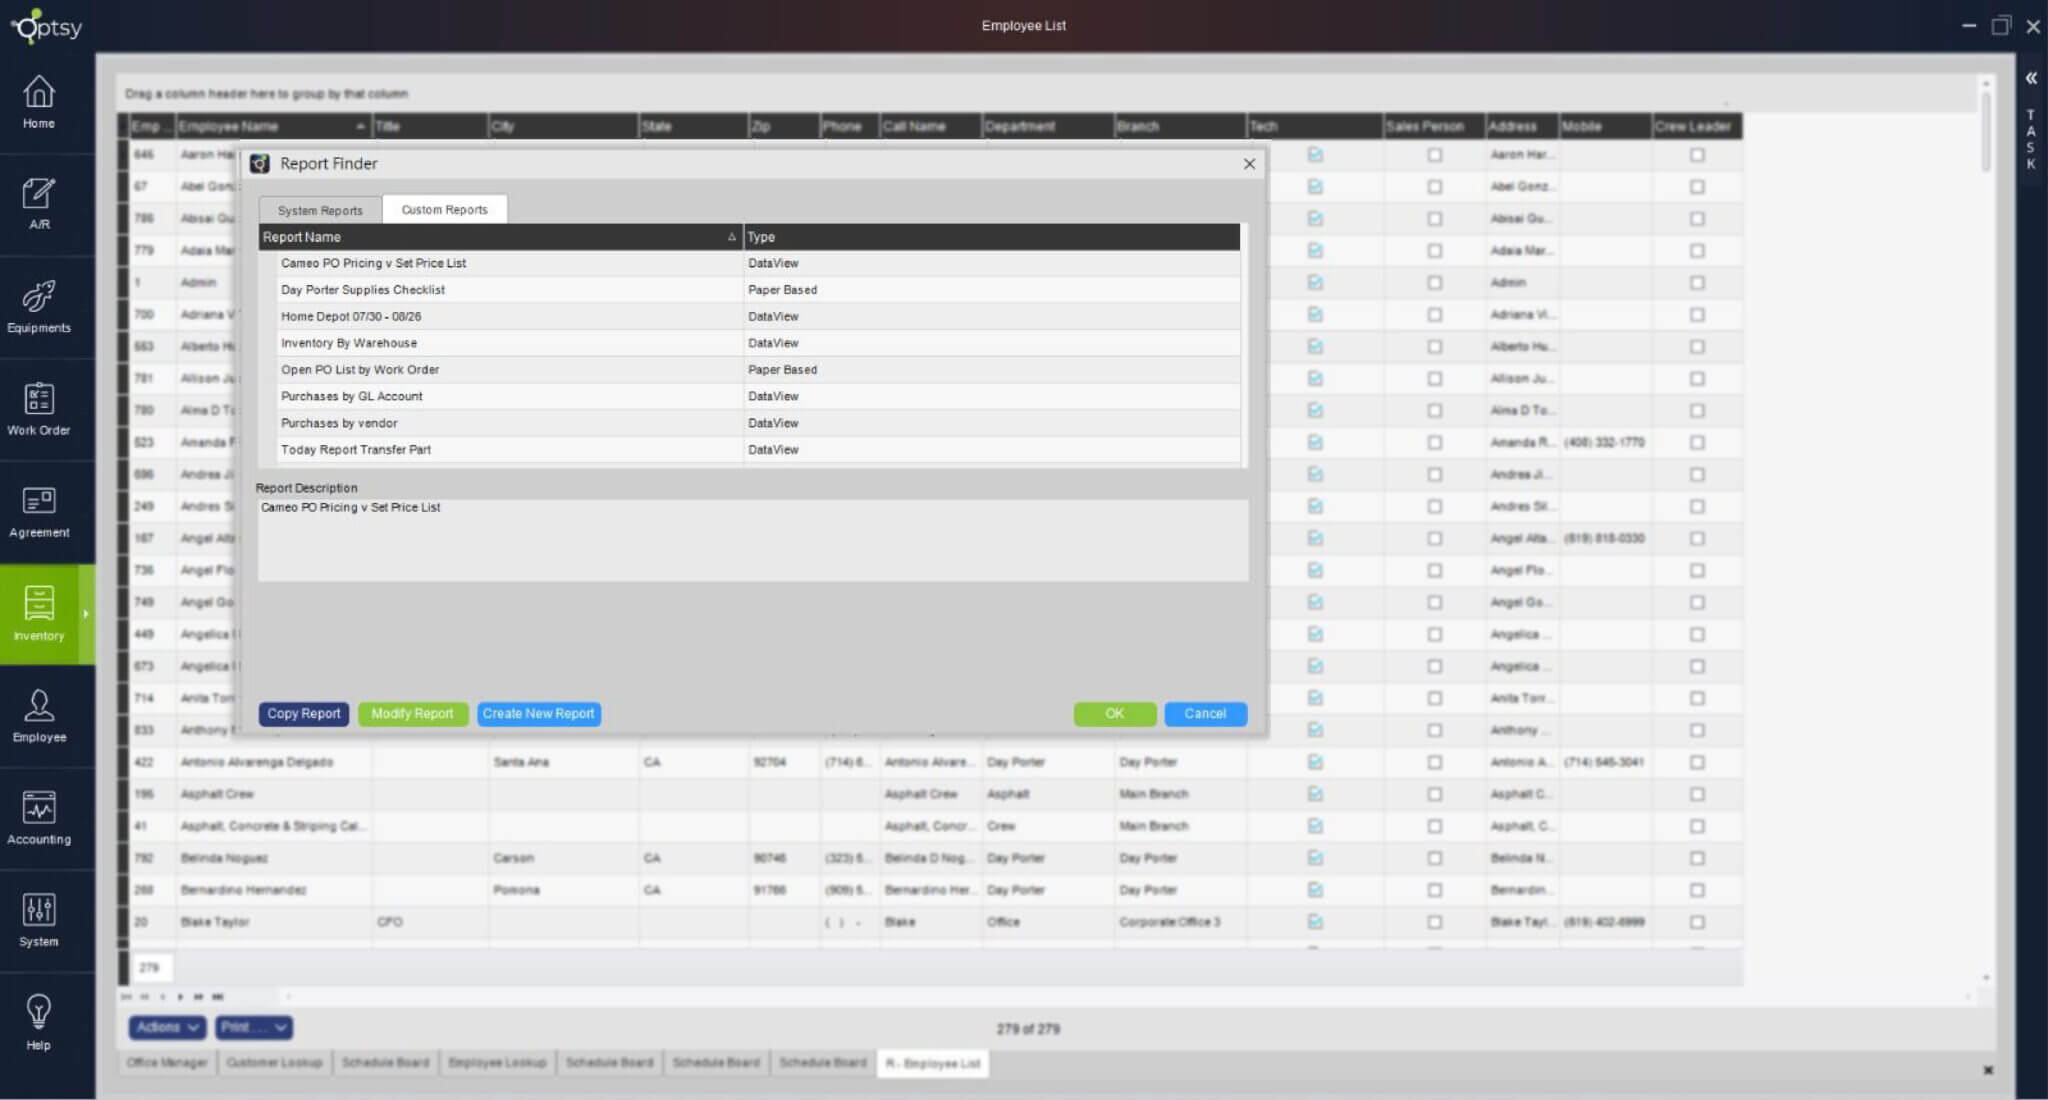Toggle Crew Leader checkbox for Blake Taylor
This screenshot has height=1100, width=2048.
[1697, 922]
